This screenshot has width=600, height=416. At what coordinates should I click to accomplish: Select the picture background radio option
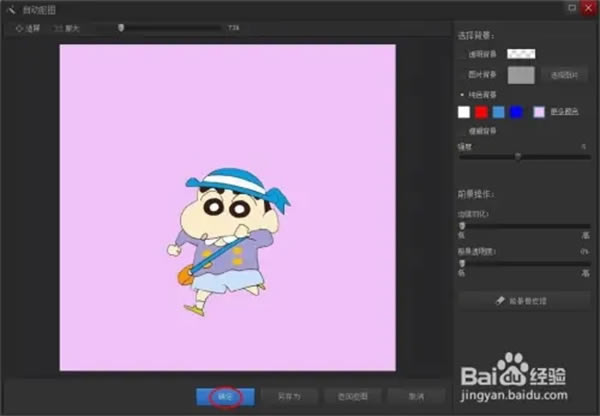pos(462,75)
